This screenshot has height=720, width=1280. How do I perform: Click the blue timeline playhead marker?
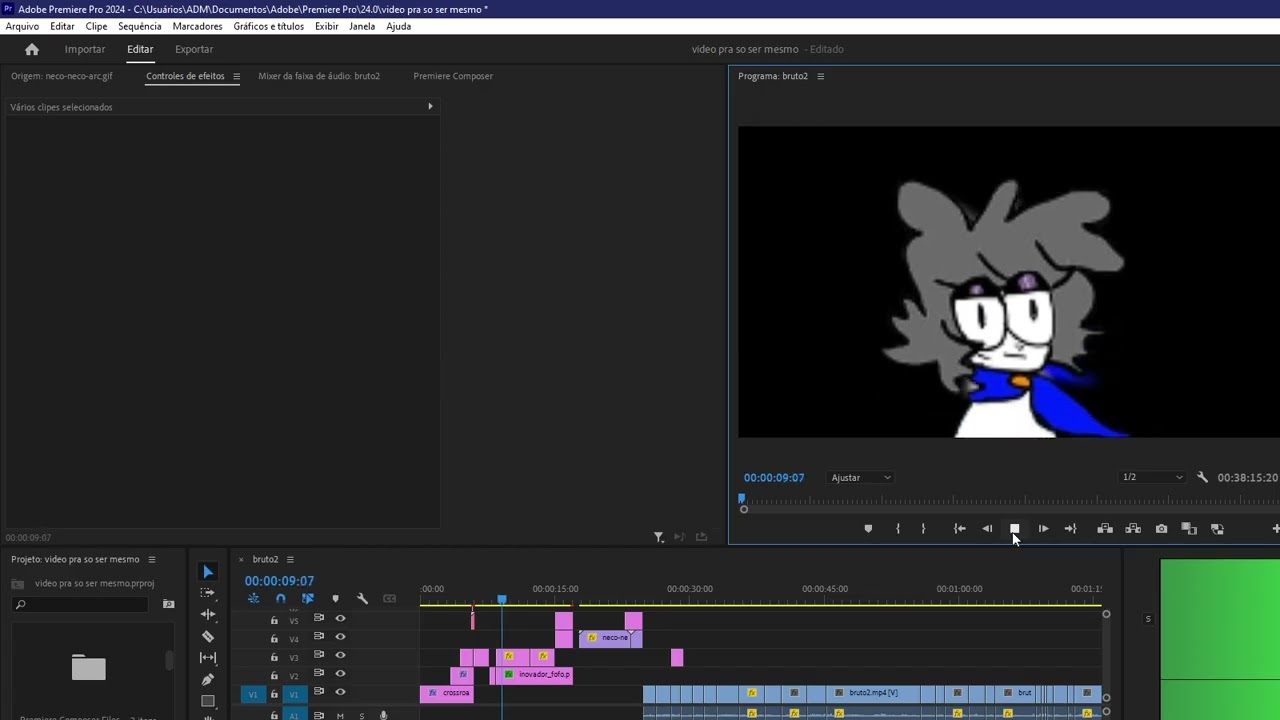[502, 600]
